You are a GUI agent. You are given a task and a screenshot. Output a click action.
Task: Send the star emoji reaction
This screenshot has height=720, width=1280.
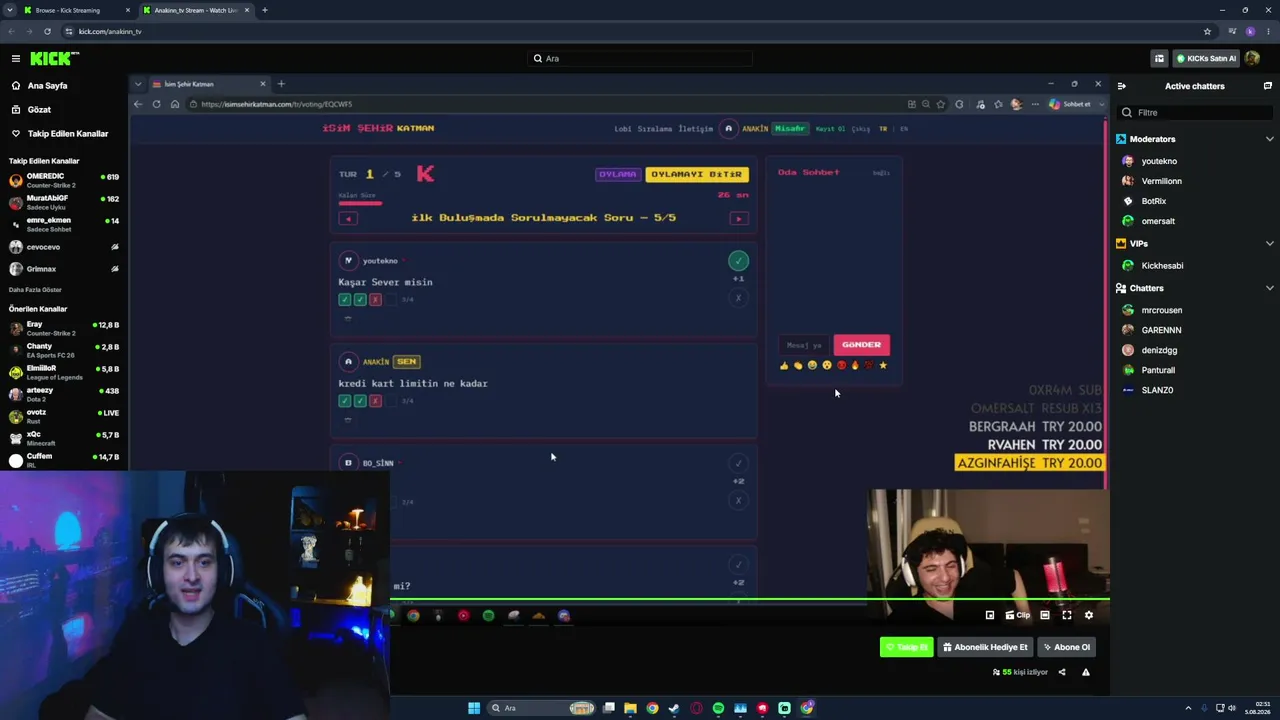point(883,366)
